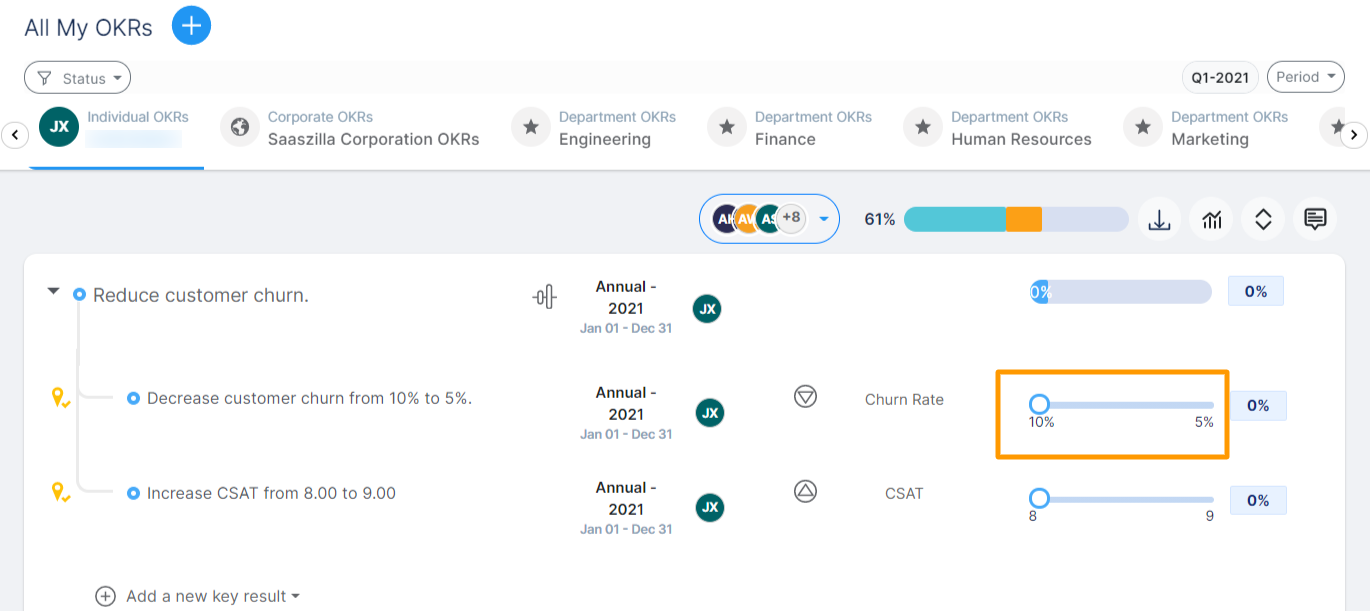1370x611 pixels.
Task: Select the decreasing metric icon on Churn Rate row
Action: tap(804, 397)
